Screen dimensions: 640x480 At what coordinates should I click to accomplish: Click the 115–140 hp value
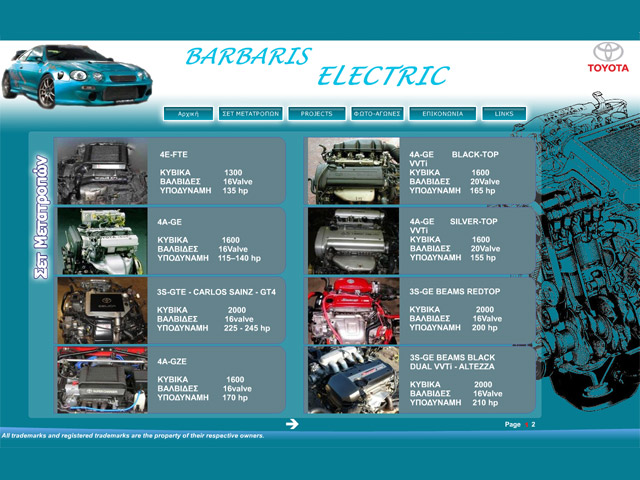(239, 258)
